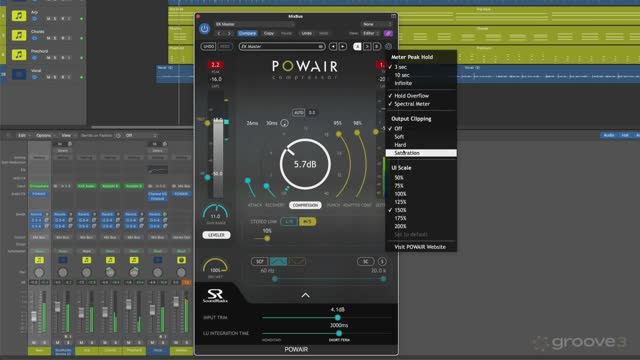This screenshot has width=640, height=360.
Task: Open mixer View menu dropdown
Action: [x=67, y=135]
